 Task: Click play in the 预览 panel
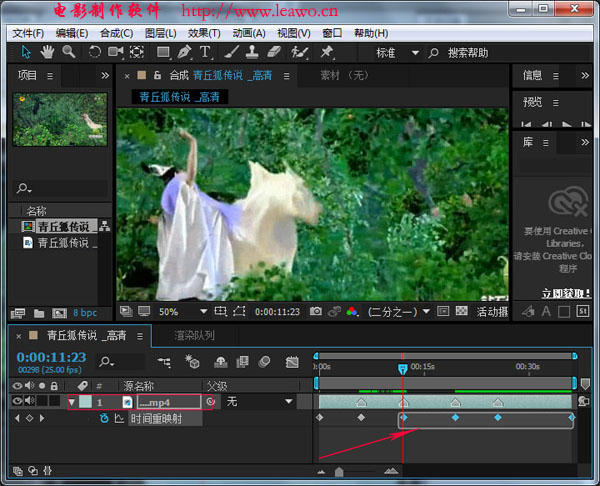tap(567, 124)
